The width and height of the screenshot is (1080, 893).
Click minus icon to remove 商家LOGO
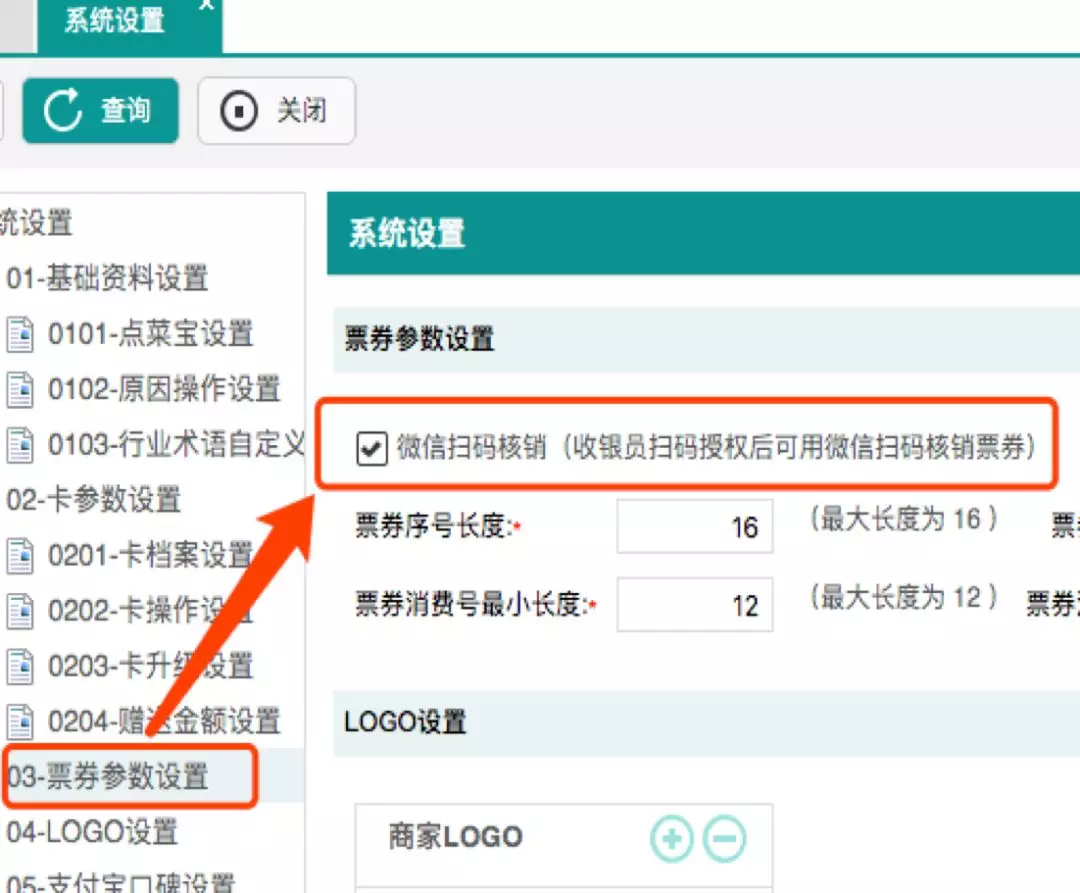[x=725, y=838]
